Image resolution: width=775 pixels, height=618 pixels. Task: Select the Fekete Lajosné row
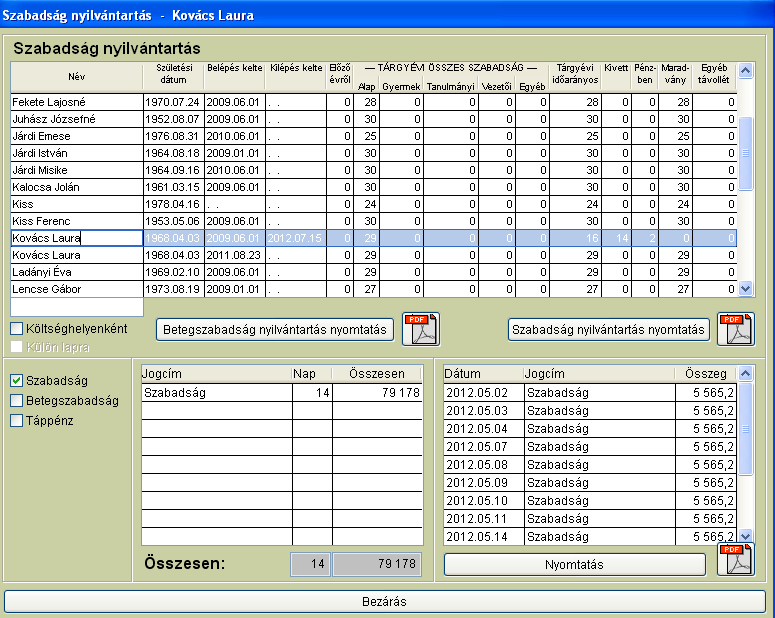tap(374, 102)
